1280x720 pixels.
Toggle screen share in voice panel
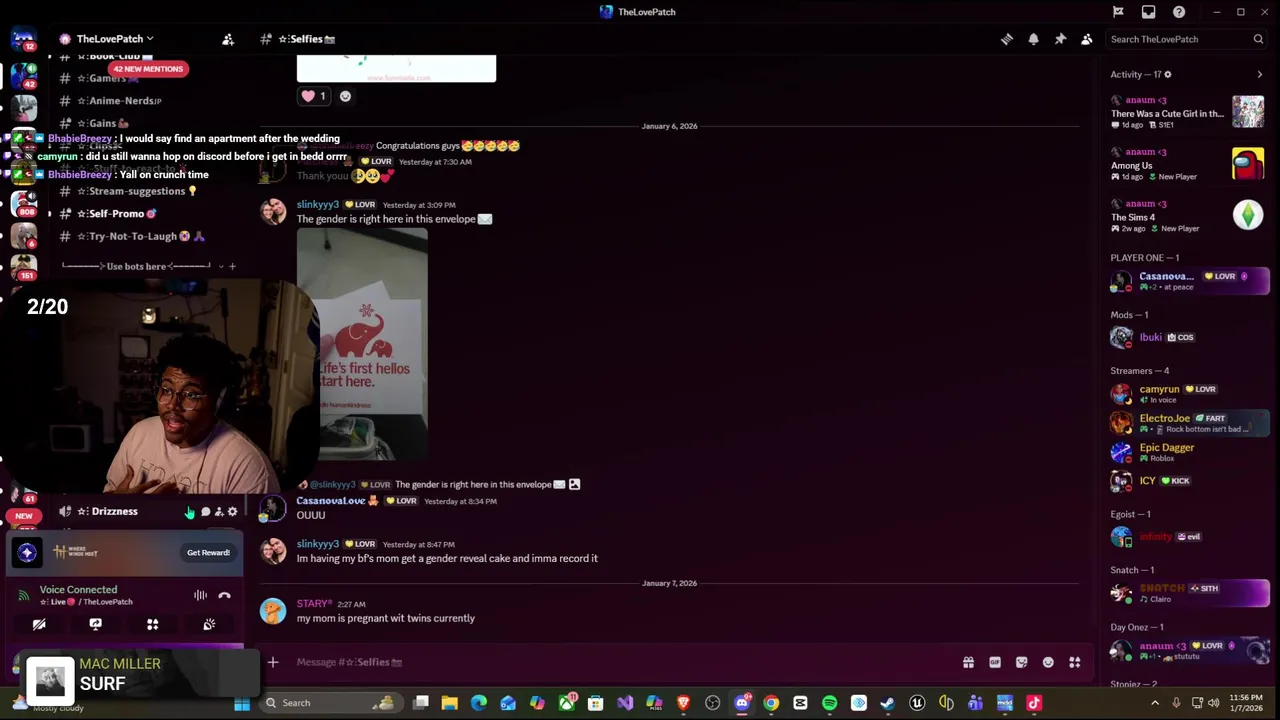(x=95, y=624)
